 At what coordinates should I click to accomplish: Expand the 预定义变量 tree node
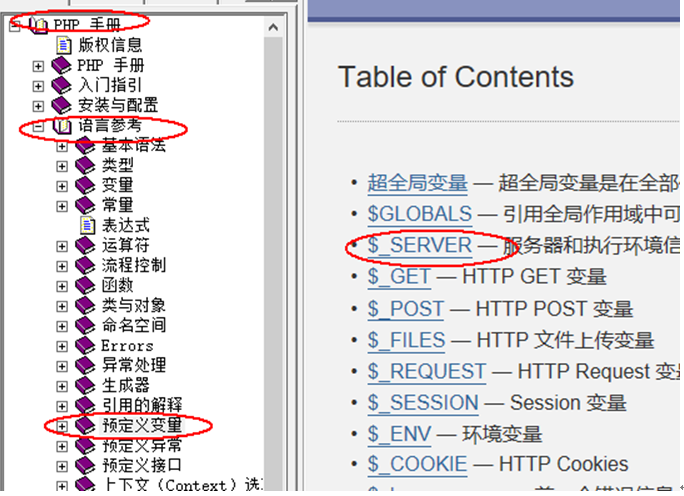tap(62, 426)
